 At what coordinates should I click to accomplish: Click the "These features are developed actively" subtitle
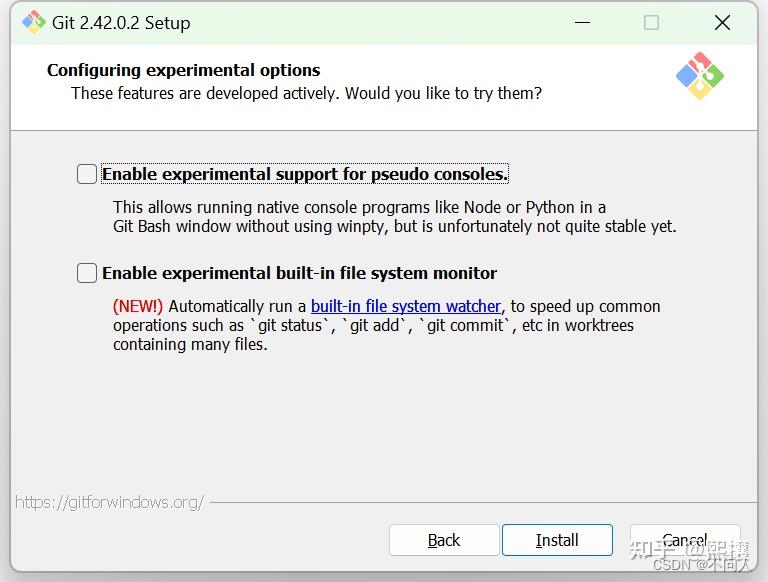306,93
